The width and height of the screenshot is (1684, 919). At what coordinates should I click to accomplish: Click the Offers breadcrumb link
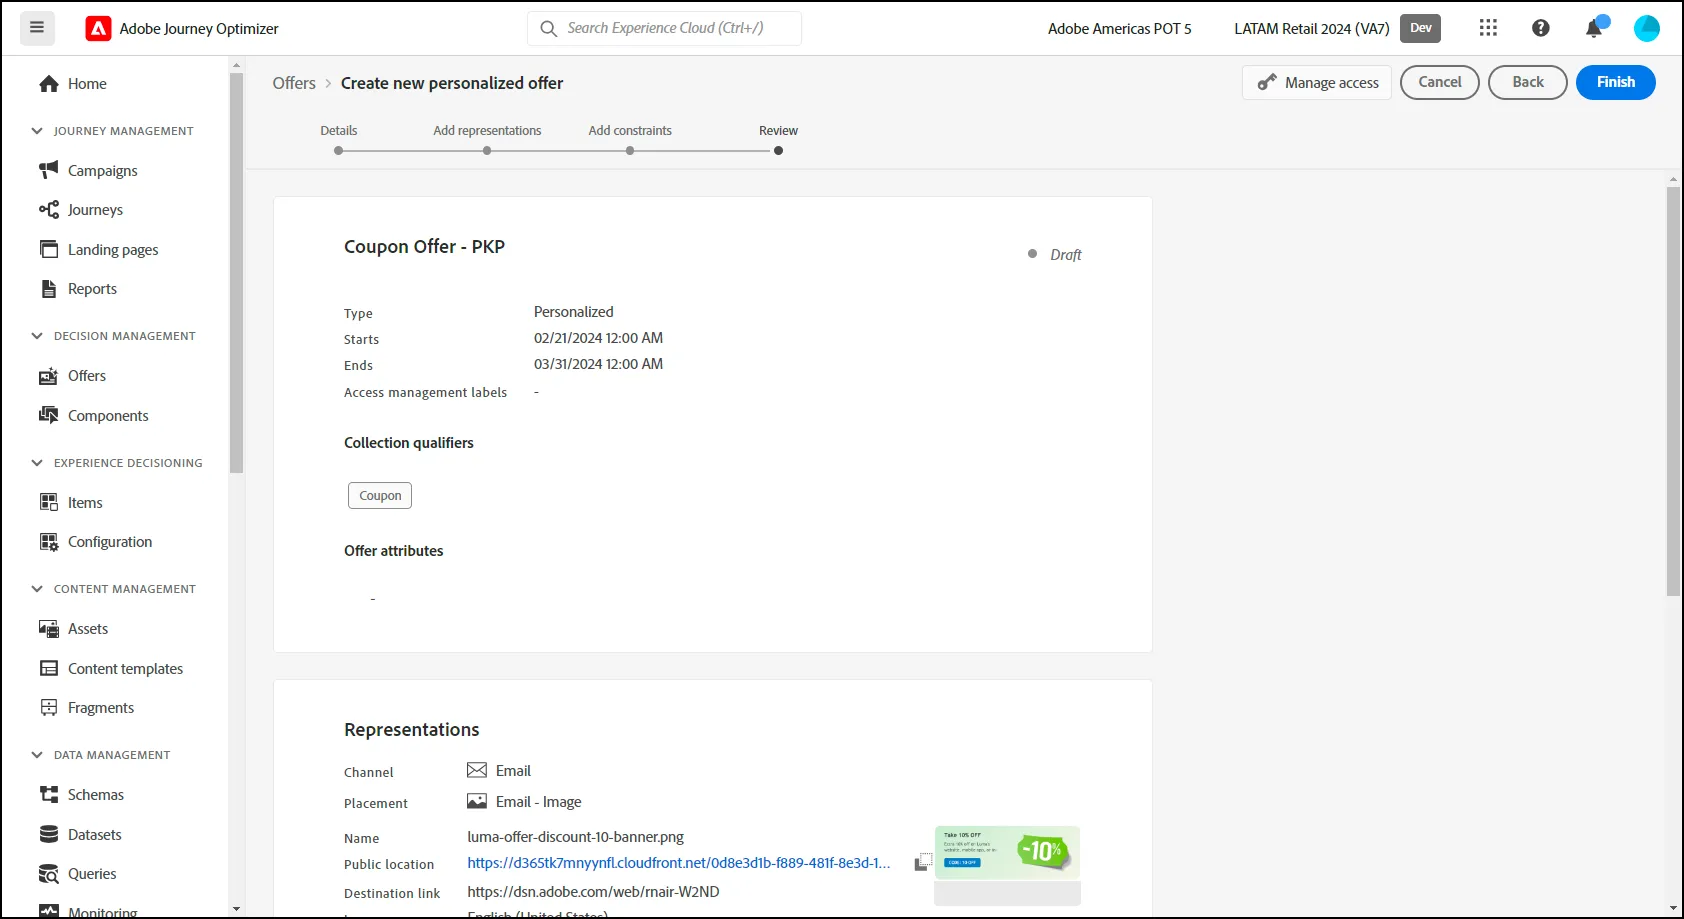(294, 83)
